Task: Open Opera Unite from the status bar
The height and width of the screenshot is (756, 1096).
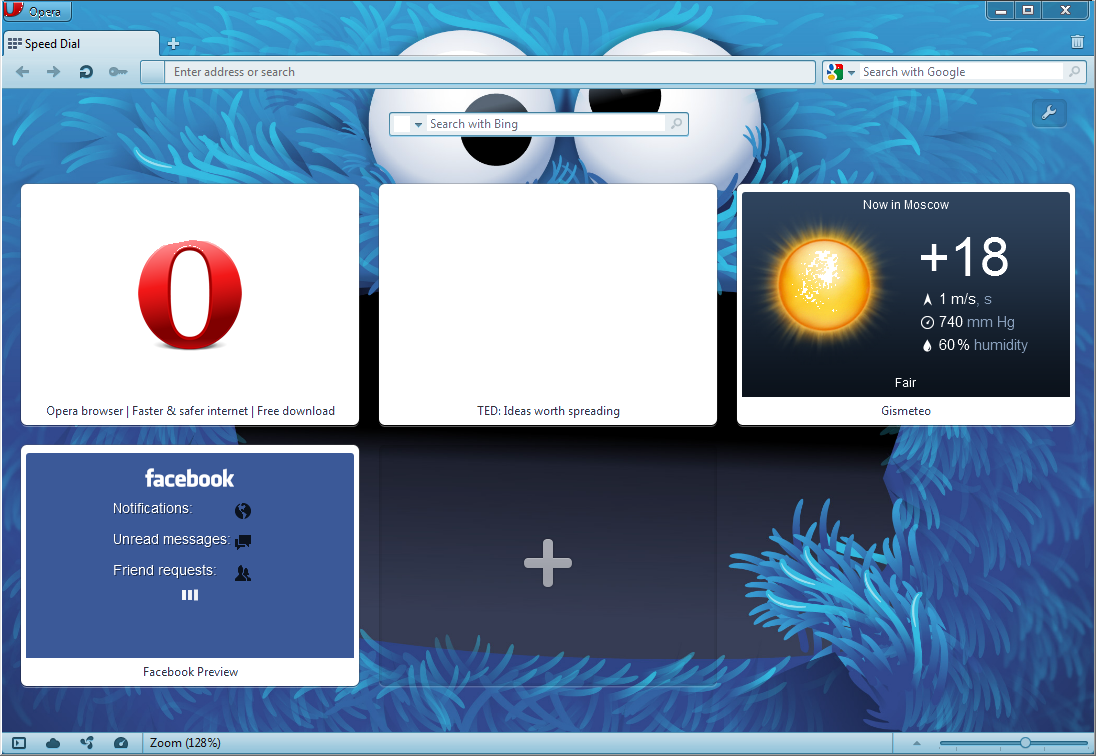Action: pos(87,742)
